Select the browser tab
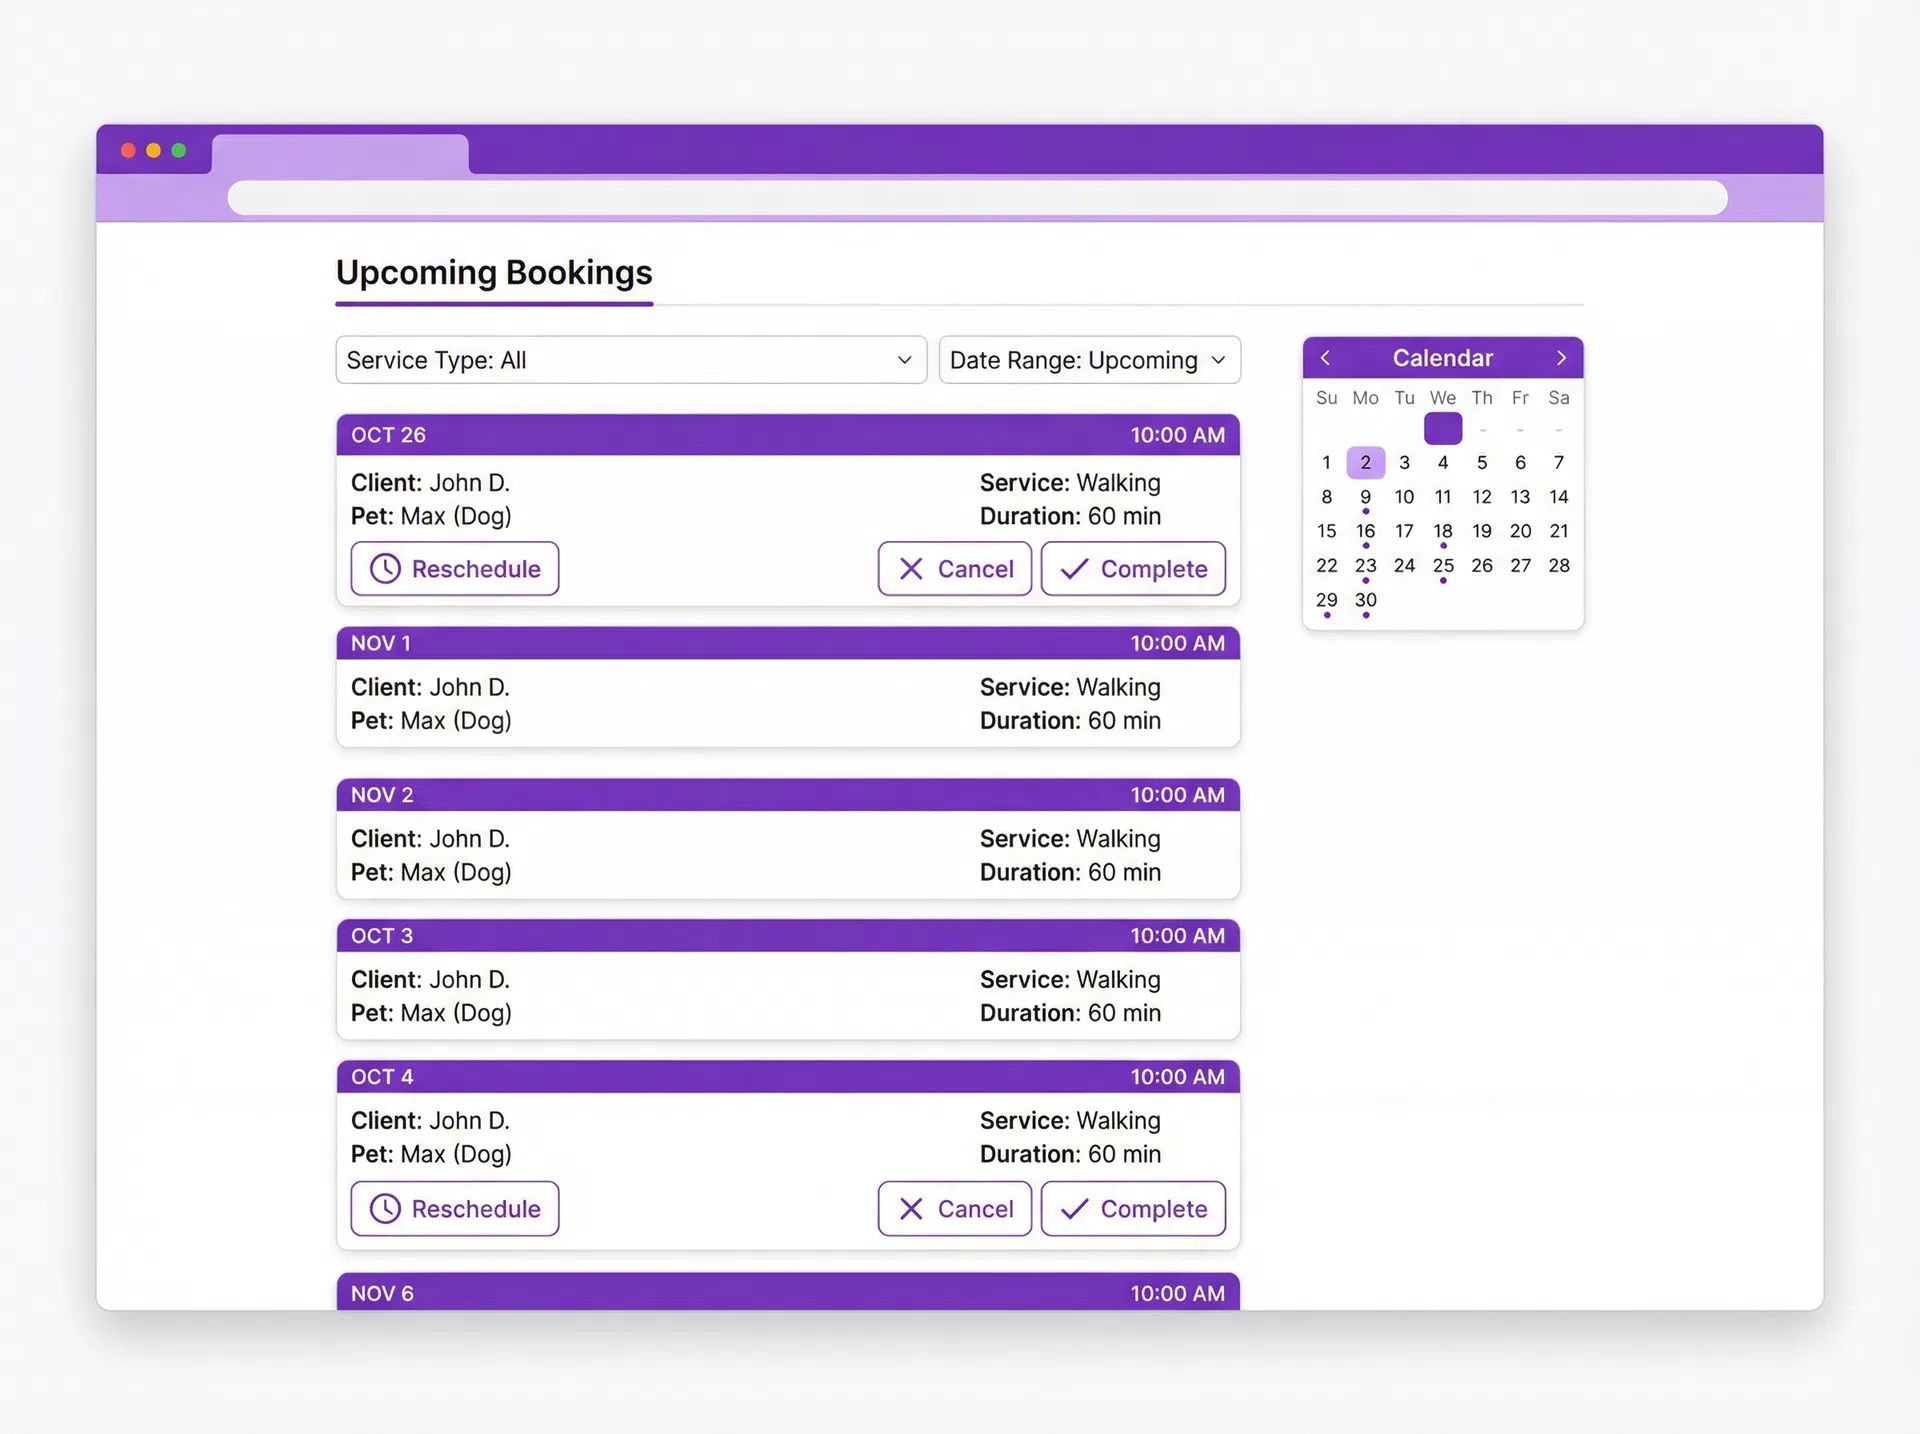This screenshot has height=1434, width=1920. [x=340, y=153]
